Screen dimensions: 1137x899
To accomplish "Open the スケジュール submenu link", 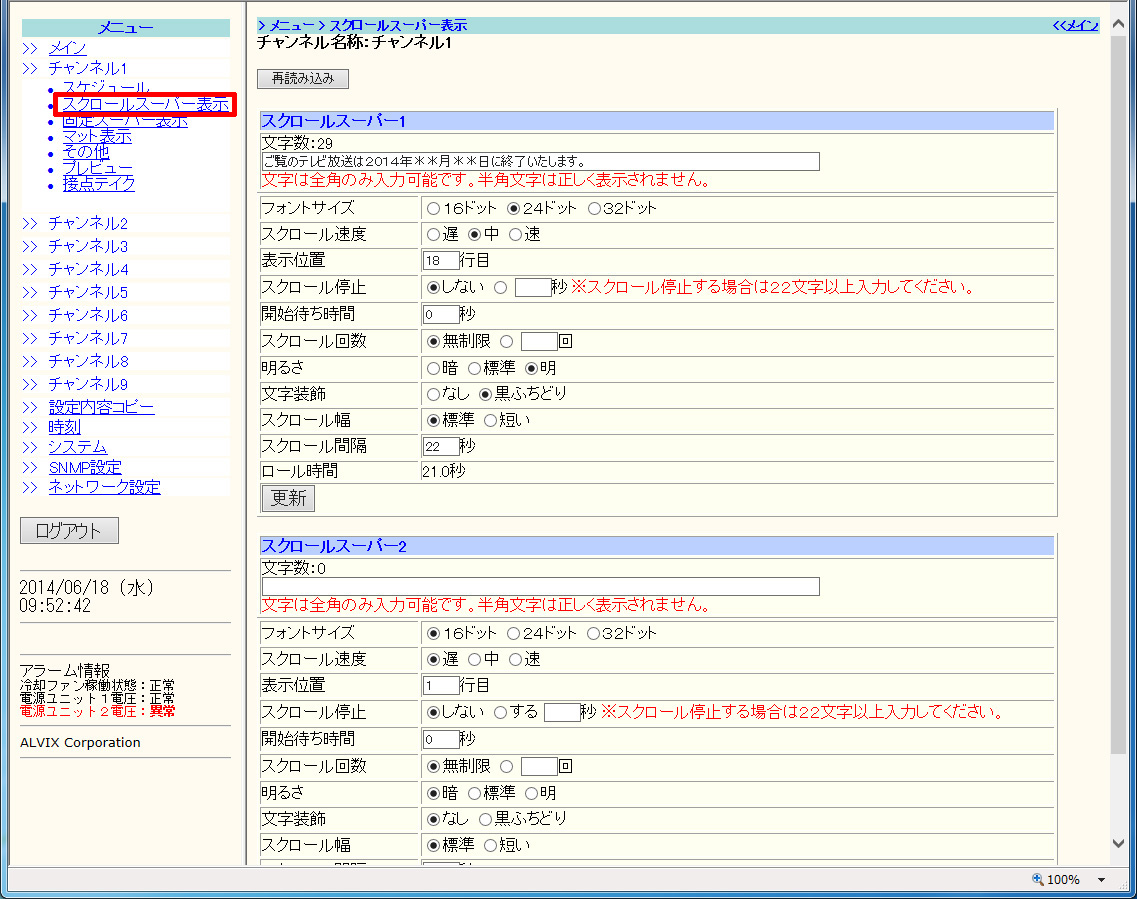I will pos(106,88).
